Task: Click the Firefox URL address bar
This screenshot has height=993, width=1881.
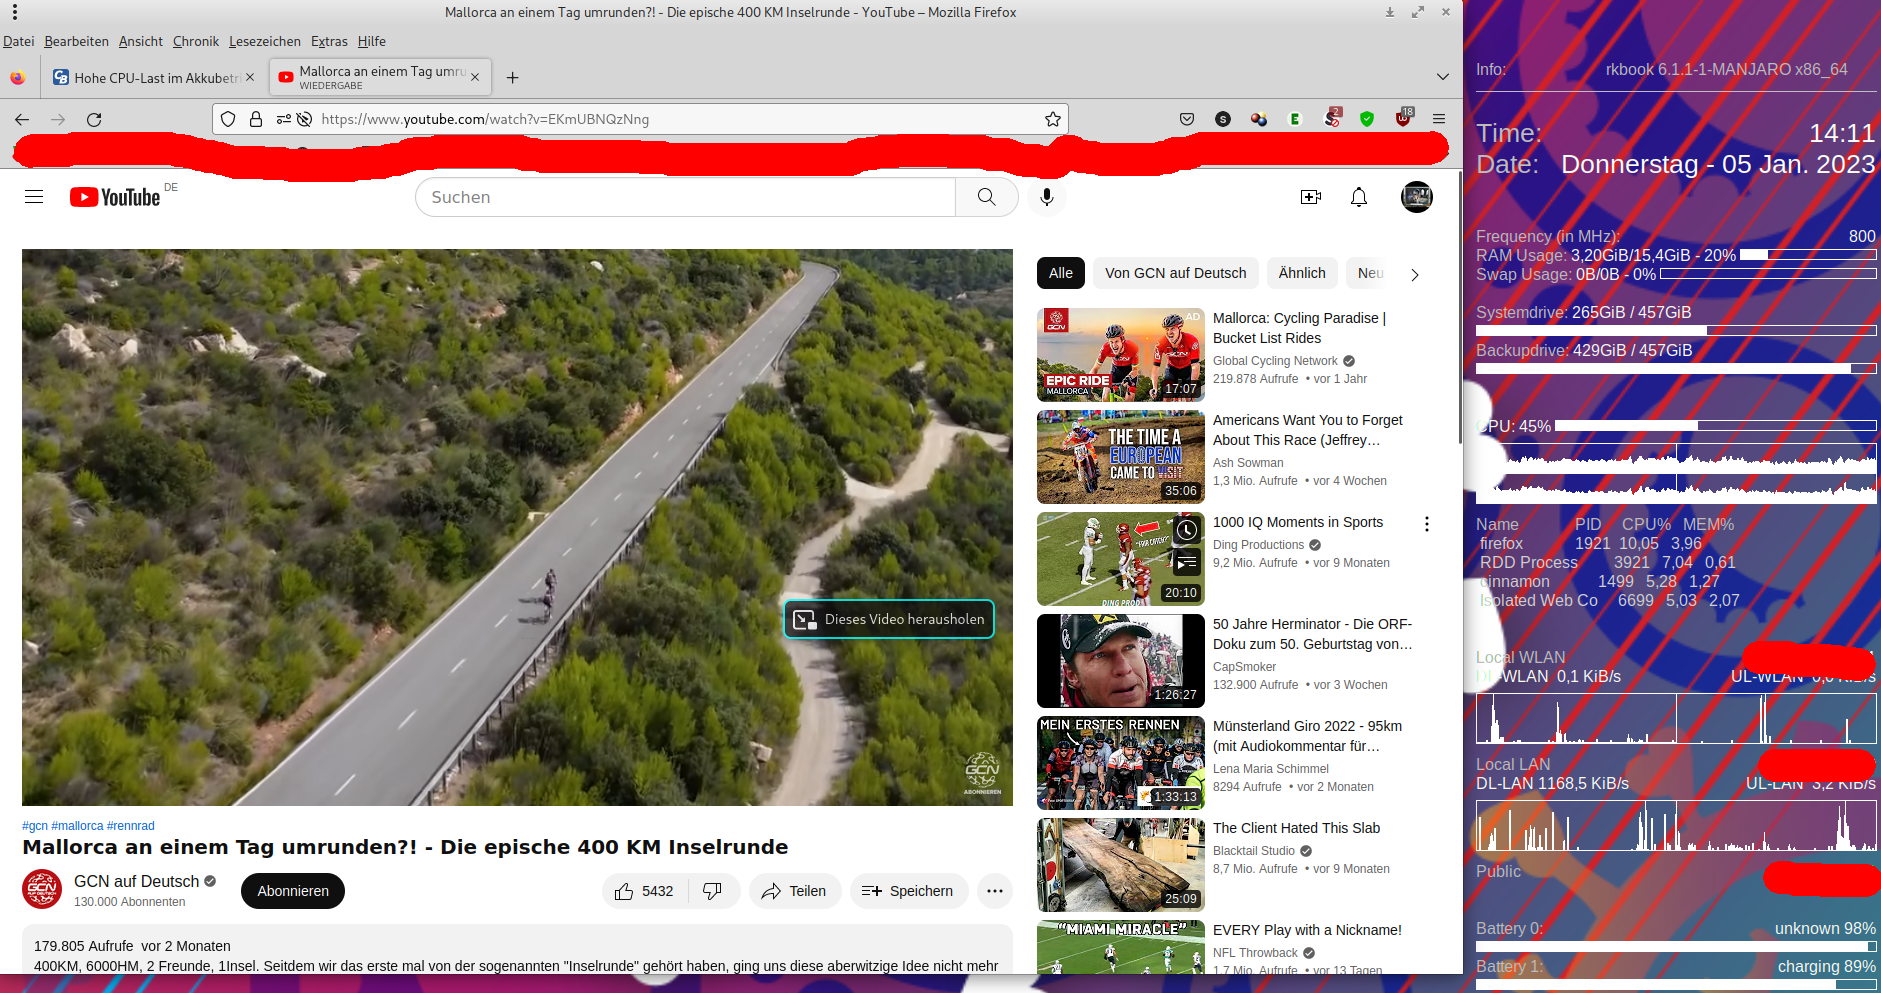Action: pos(640,119)
